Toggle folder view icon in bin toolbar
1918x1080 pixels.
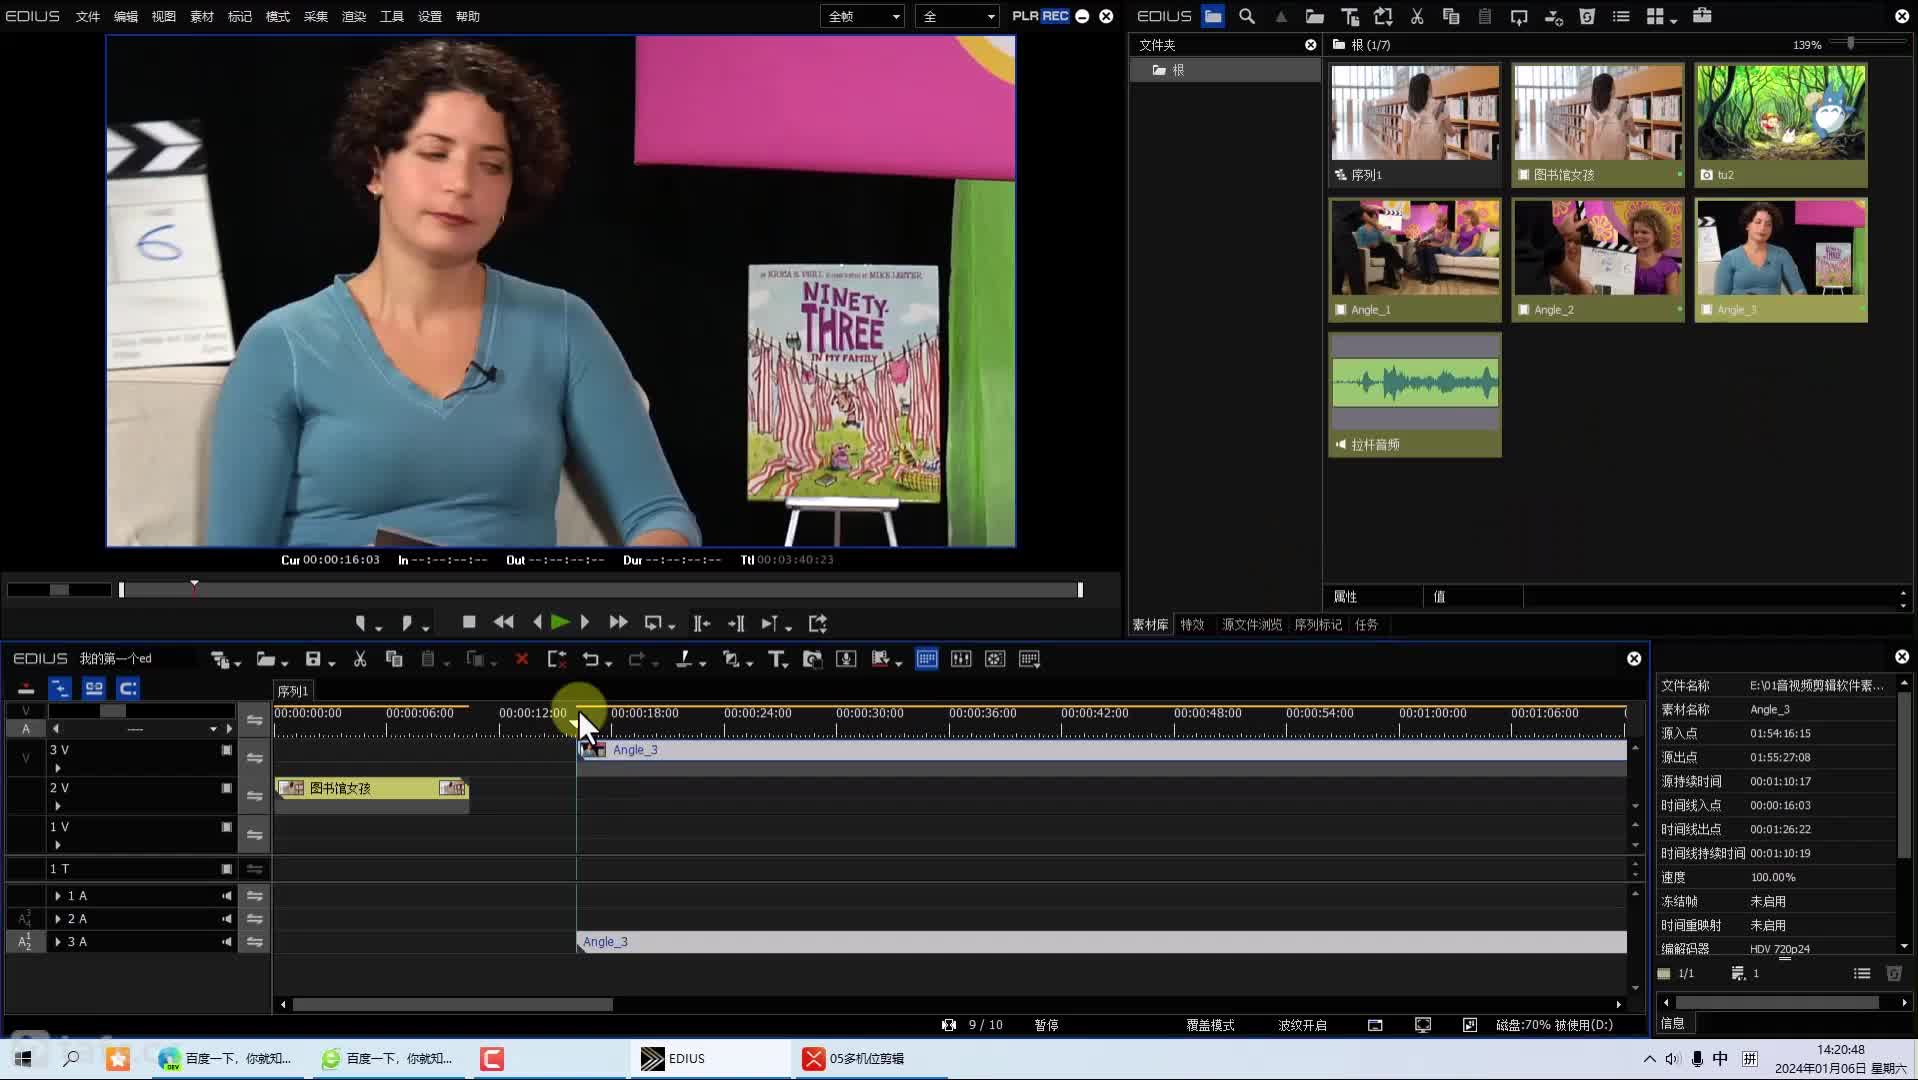pos(1213,16)
